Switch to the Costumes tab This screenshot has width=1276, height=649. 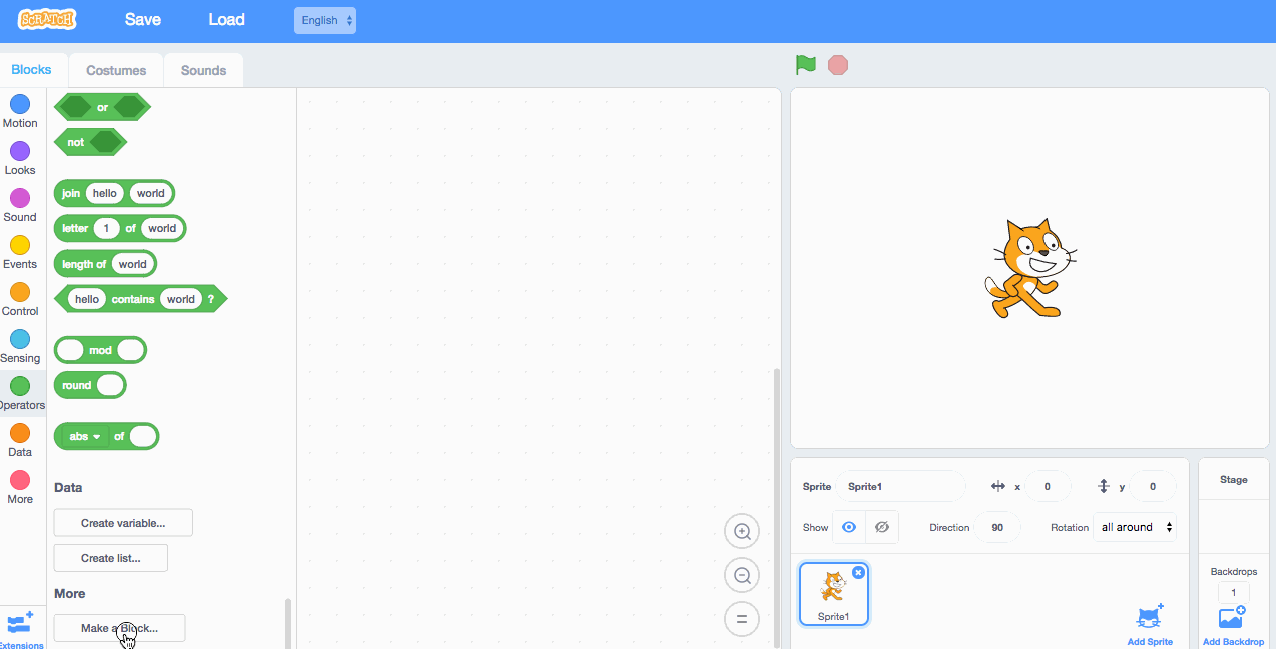[115, 70]
